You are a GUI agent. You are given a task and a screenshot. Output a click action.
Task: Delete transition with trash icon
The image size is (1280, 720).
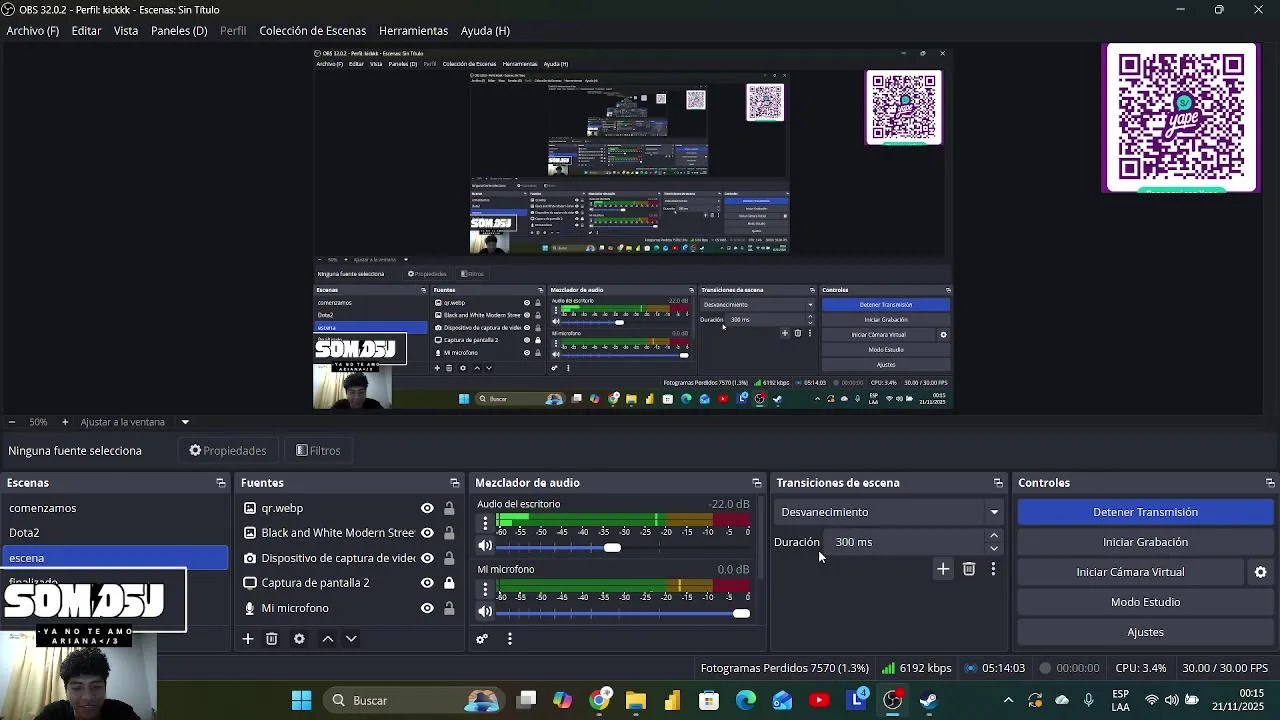point(969,569)
